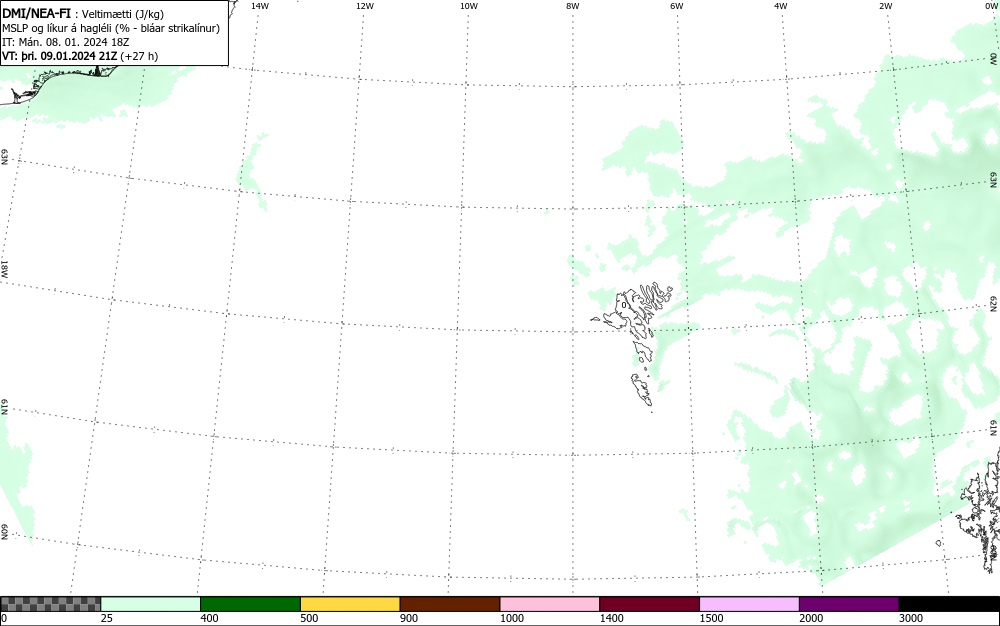
Task: Click the DMI/NEA-FI title text
Action: [x=36, y=13]
